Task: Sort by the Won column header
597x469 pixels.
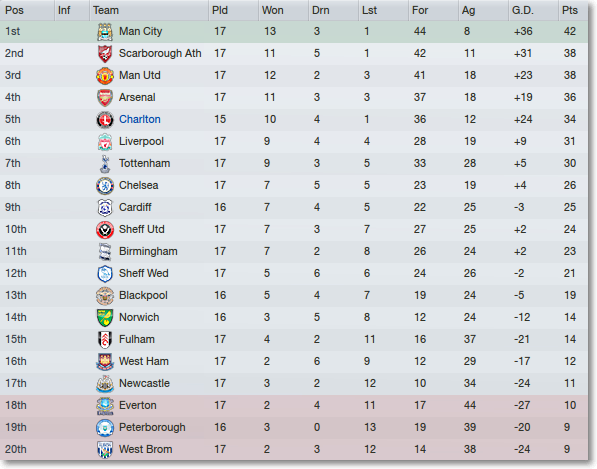Action: click(273, 10)
